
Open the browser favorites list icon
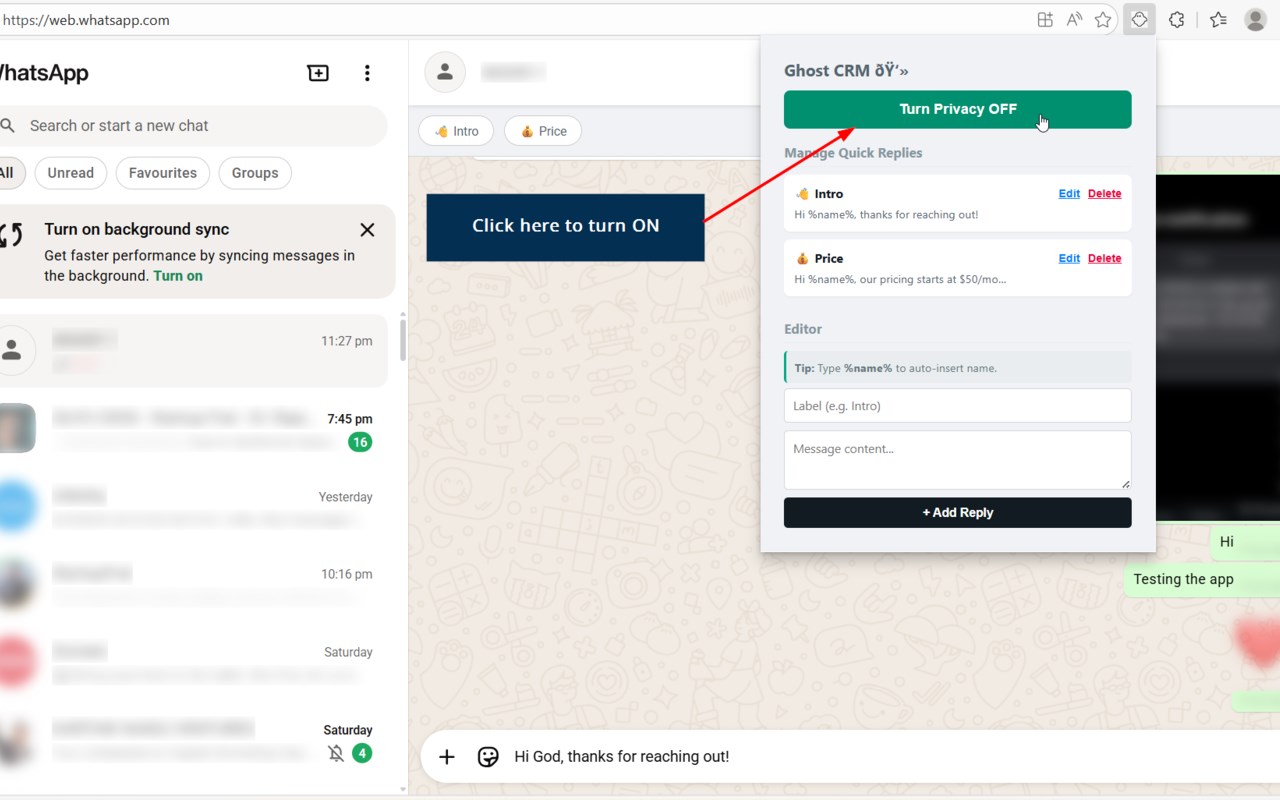[1218, 19]
